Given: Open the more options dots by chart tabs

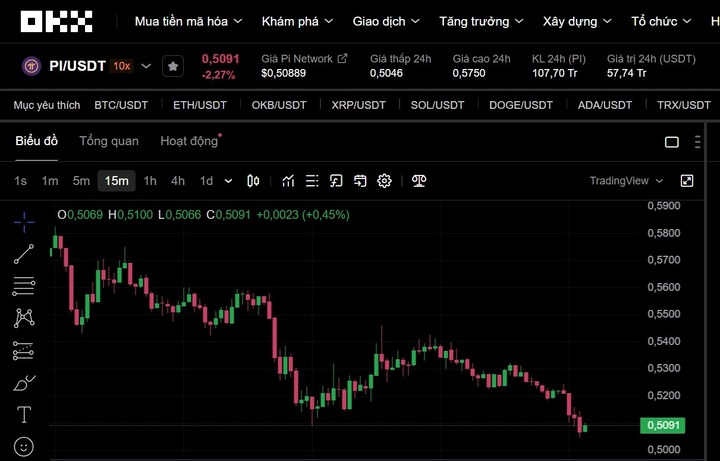Looking at the screenshot, I should point(698,142).
